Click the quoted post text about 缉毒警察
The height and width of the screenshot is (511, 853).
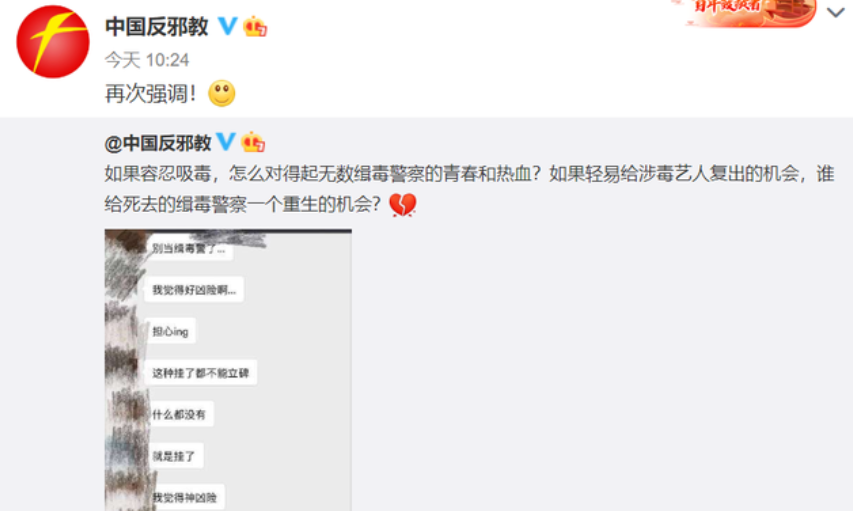[469, 189]
